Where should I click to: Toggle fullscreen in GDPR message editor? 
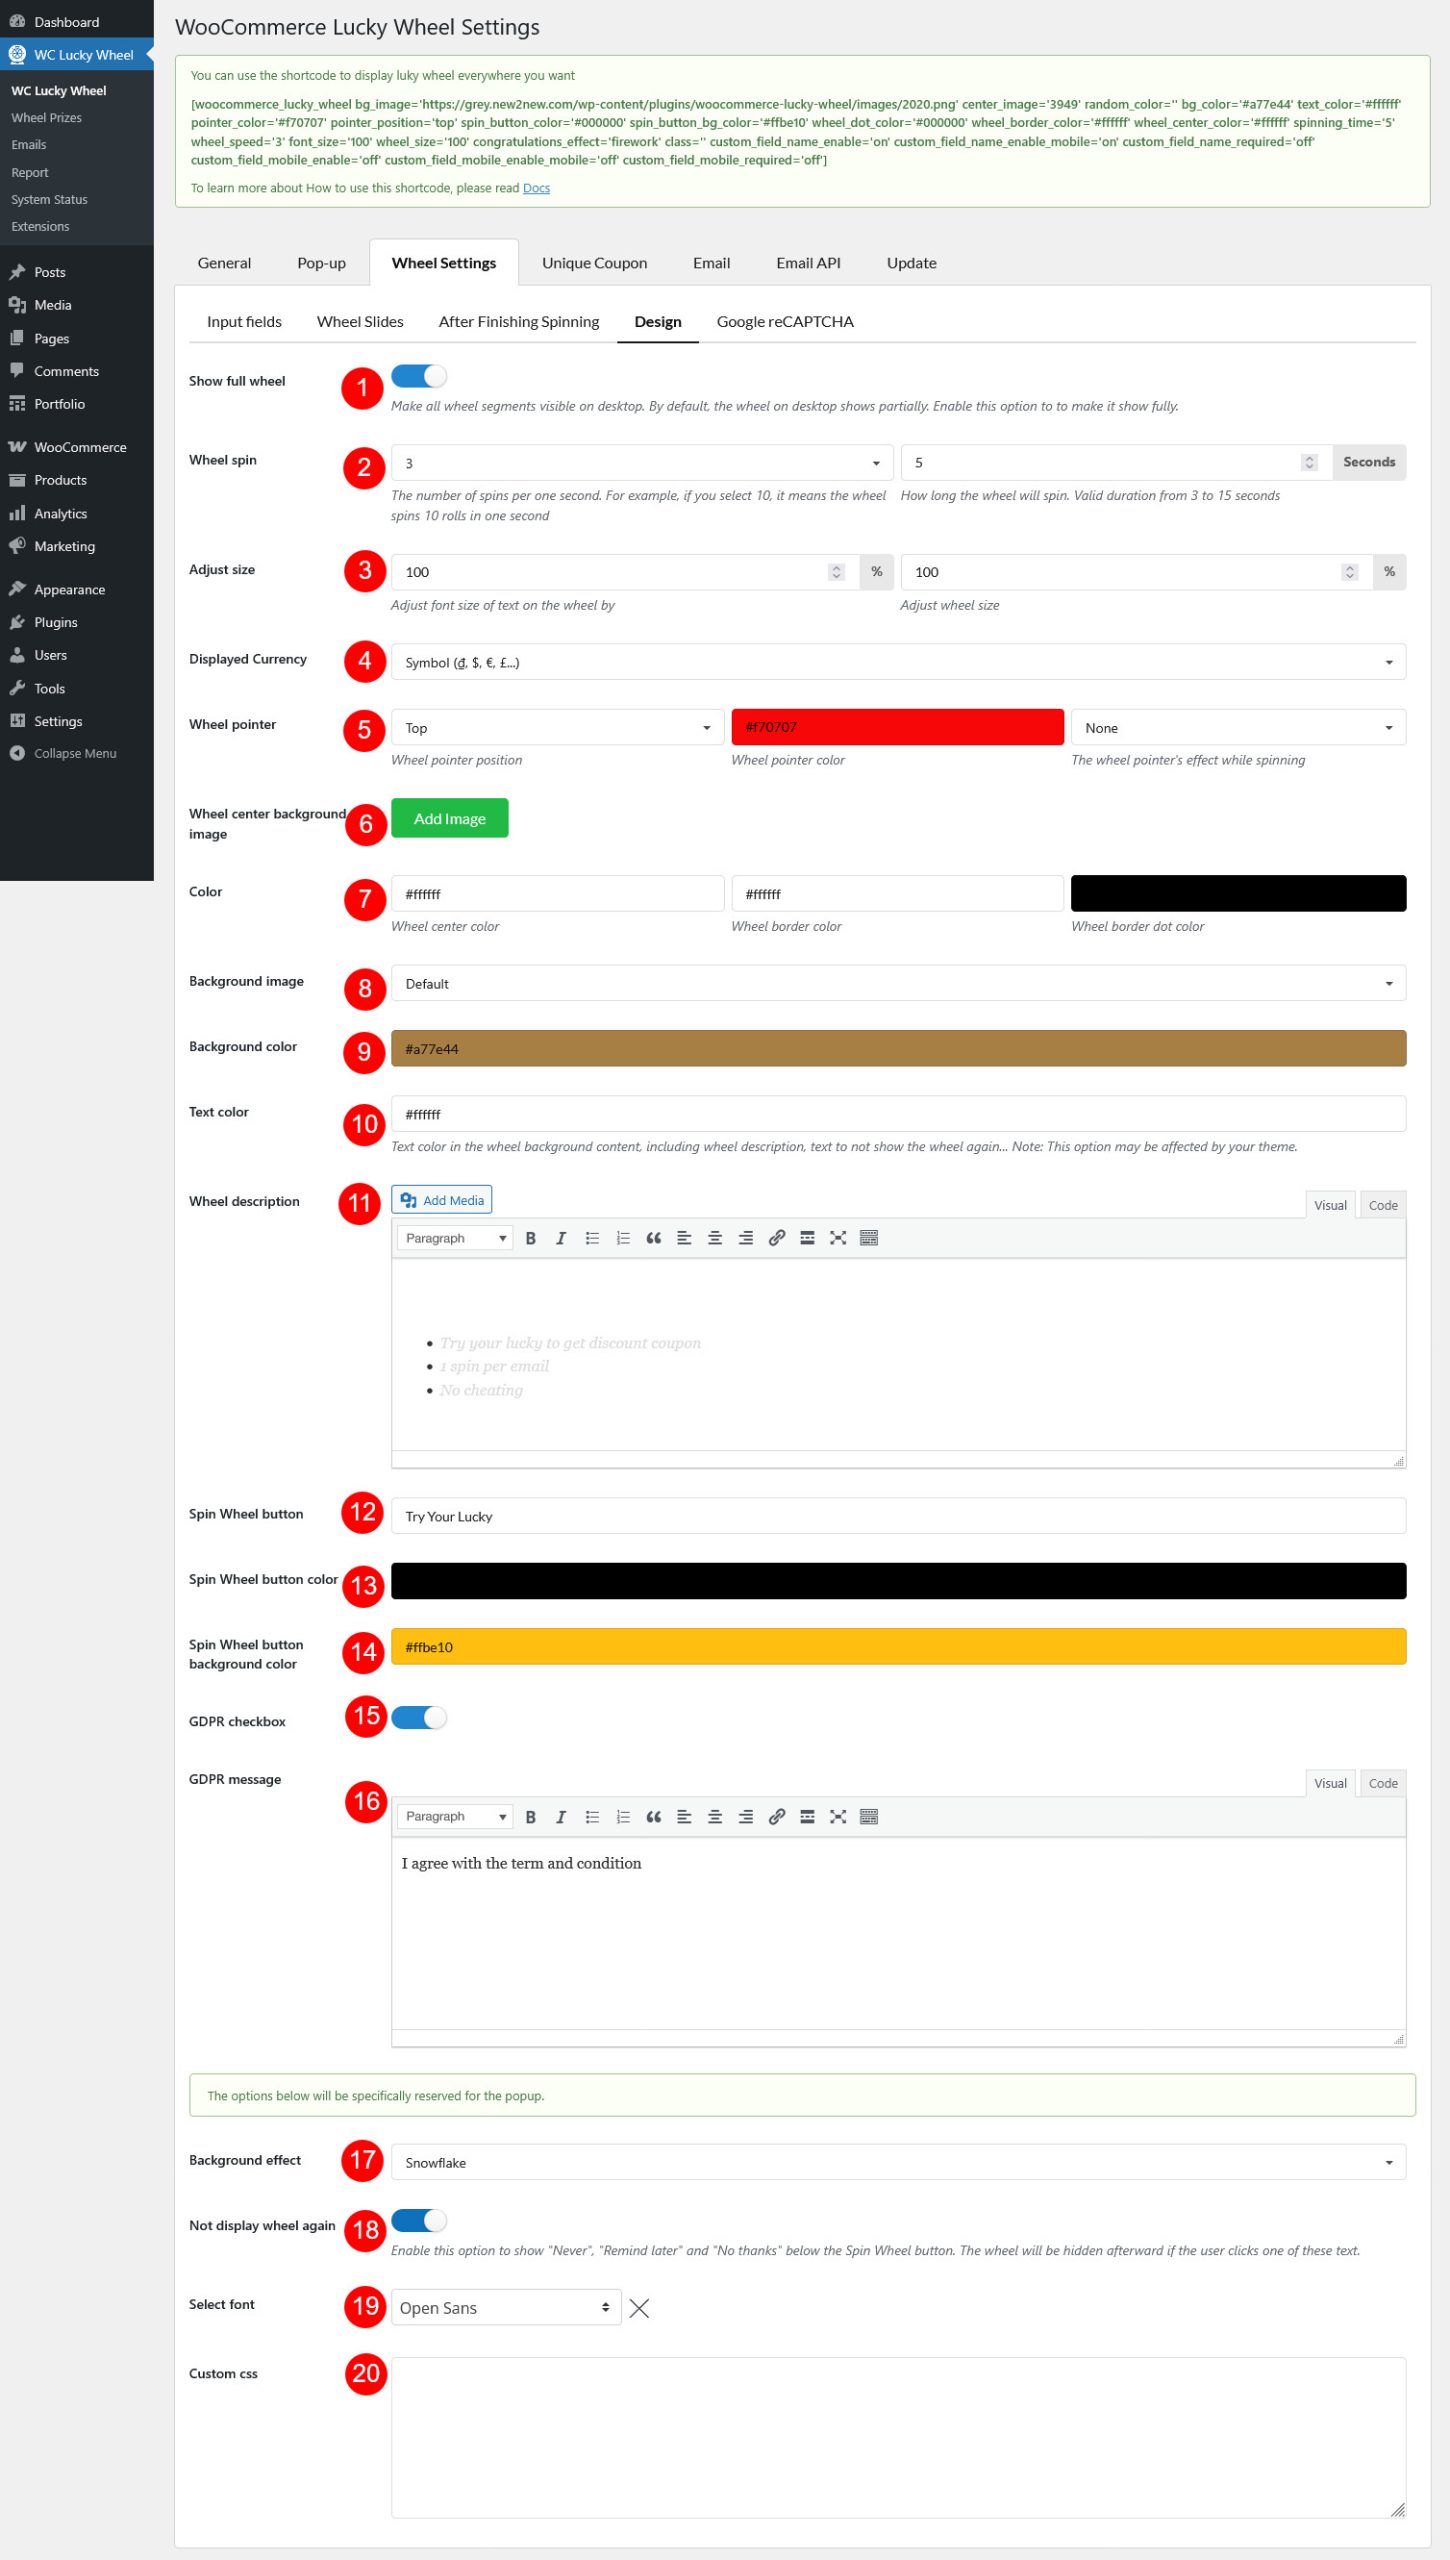(x=838, y=1817)
